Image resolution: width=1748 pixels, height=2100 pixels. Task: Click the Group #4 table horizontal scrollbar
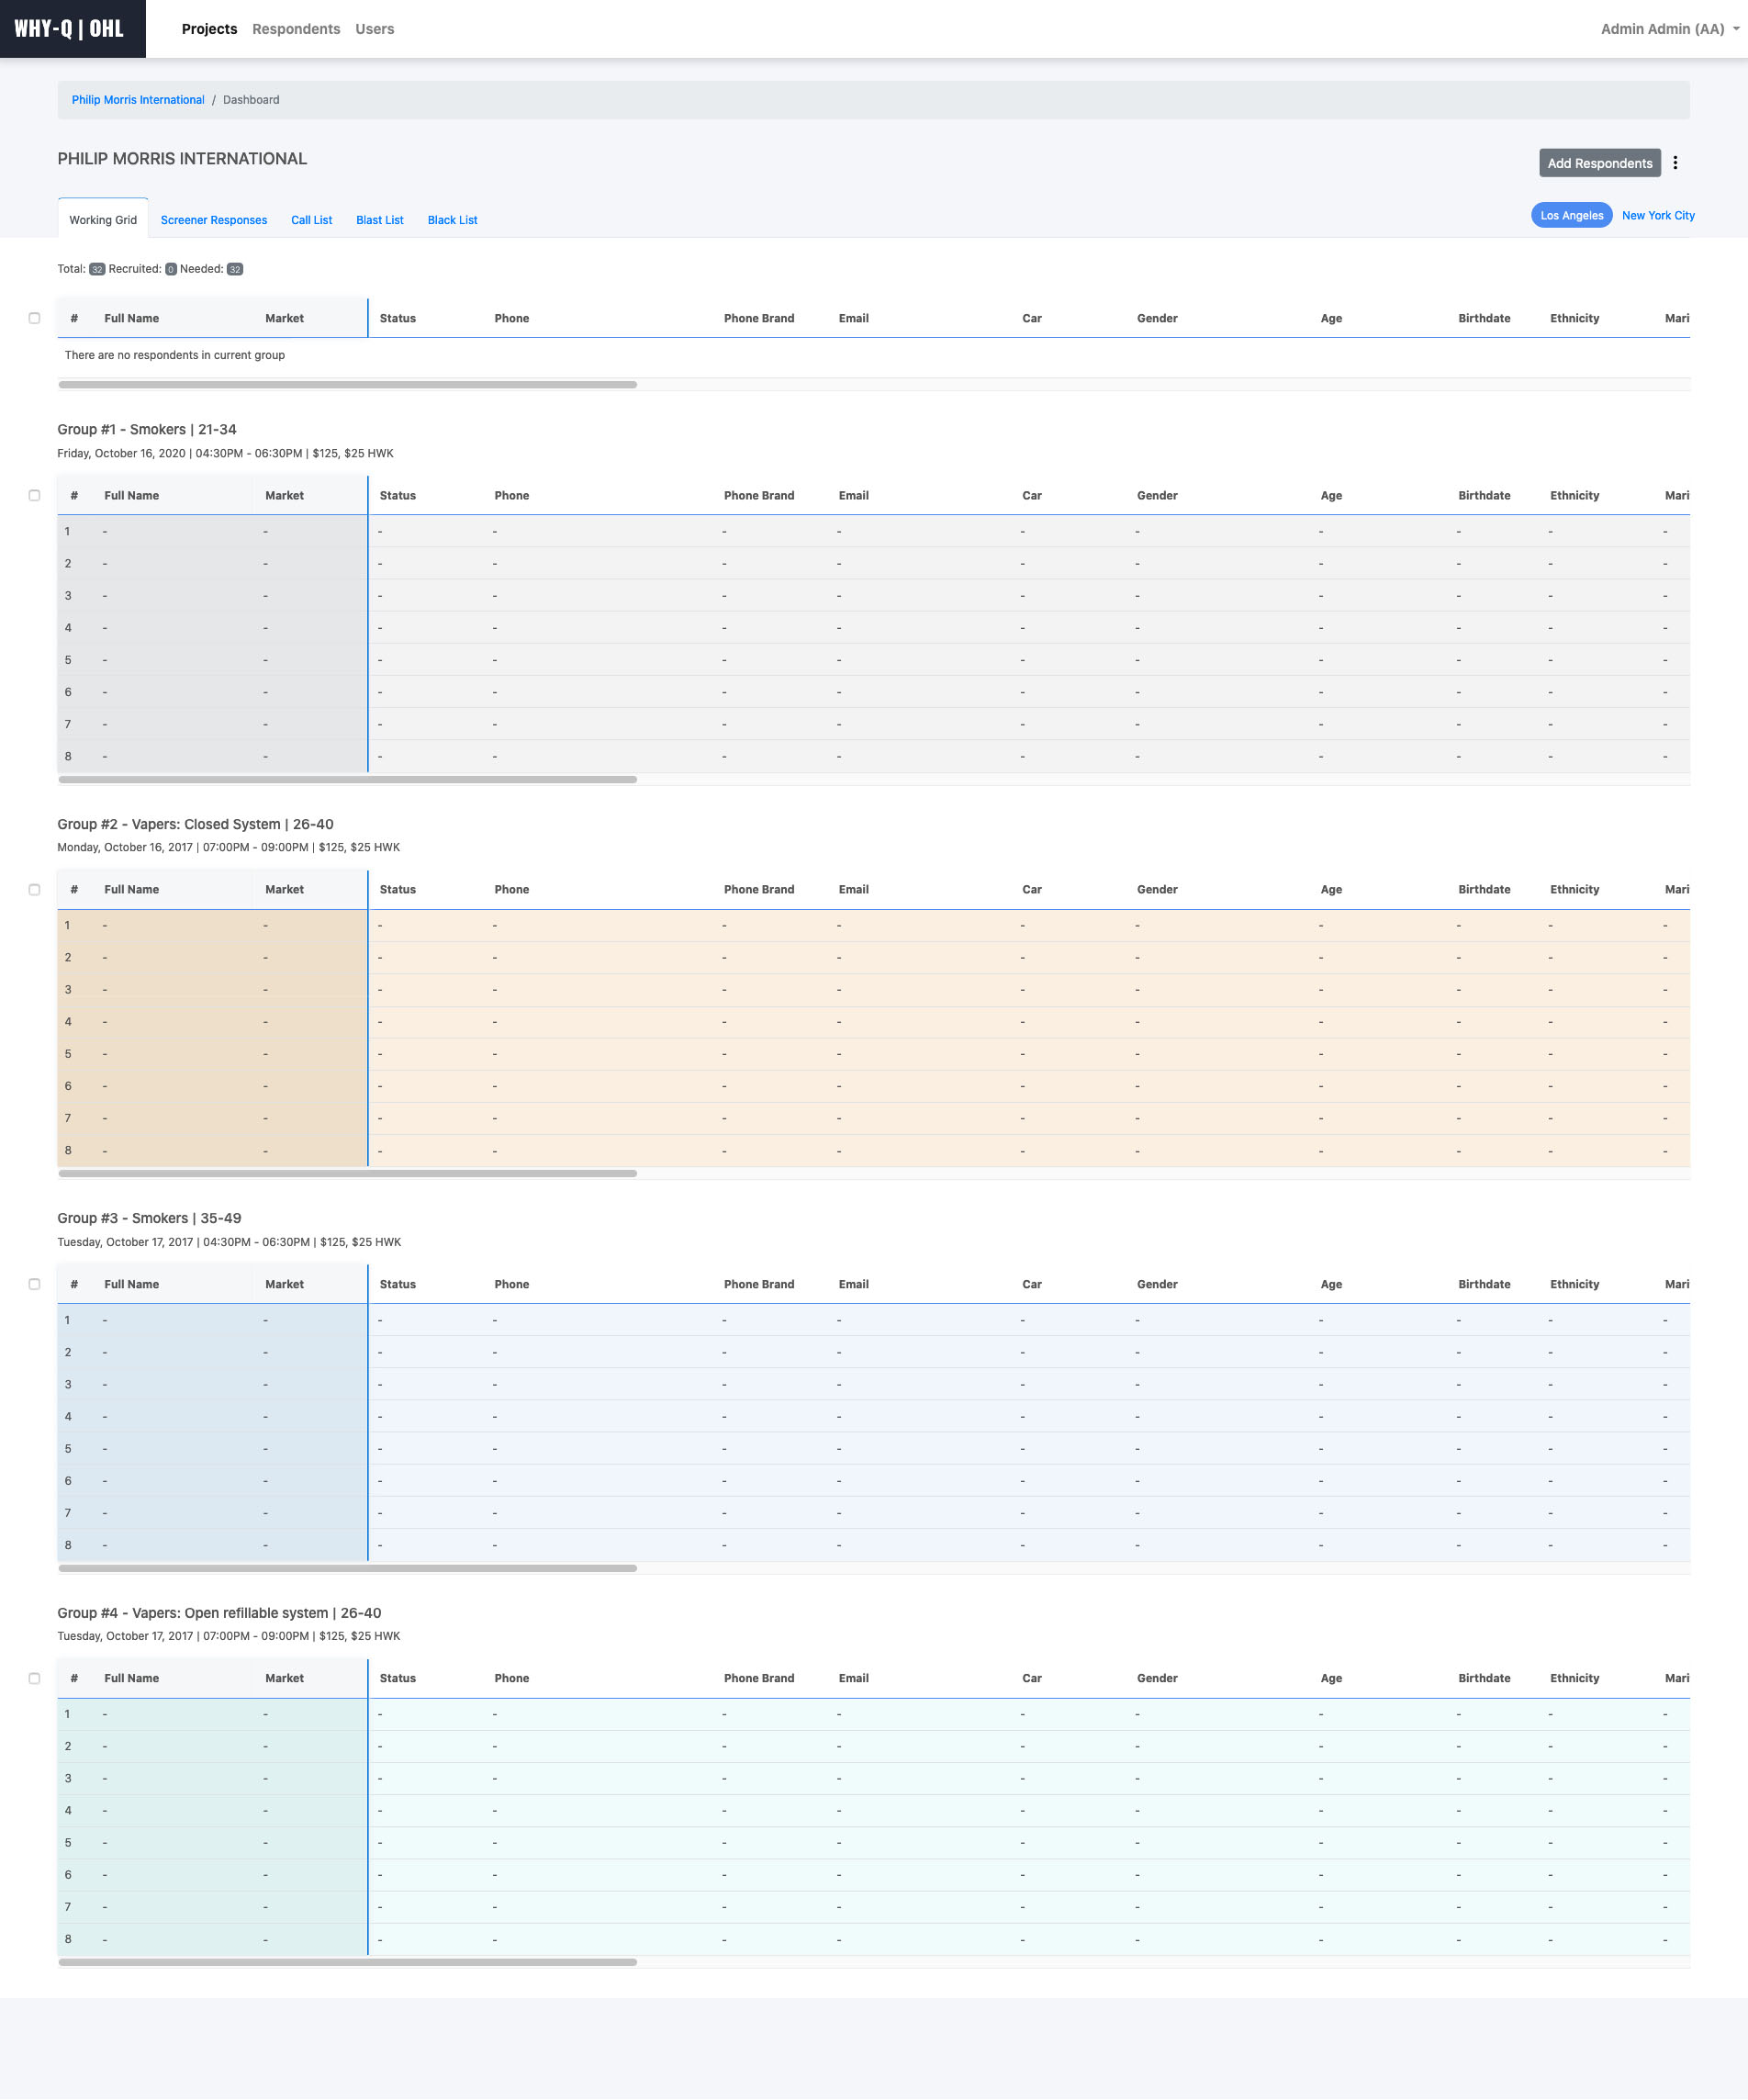(347, 1962)
